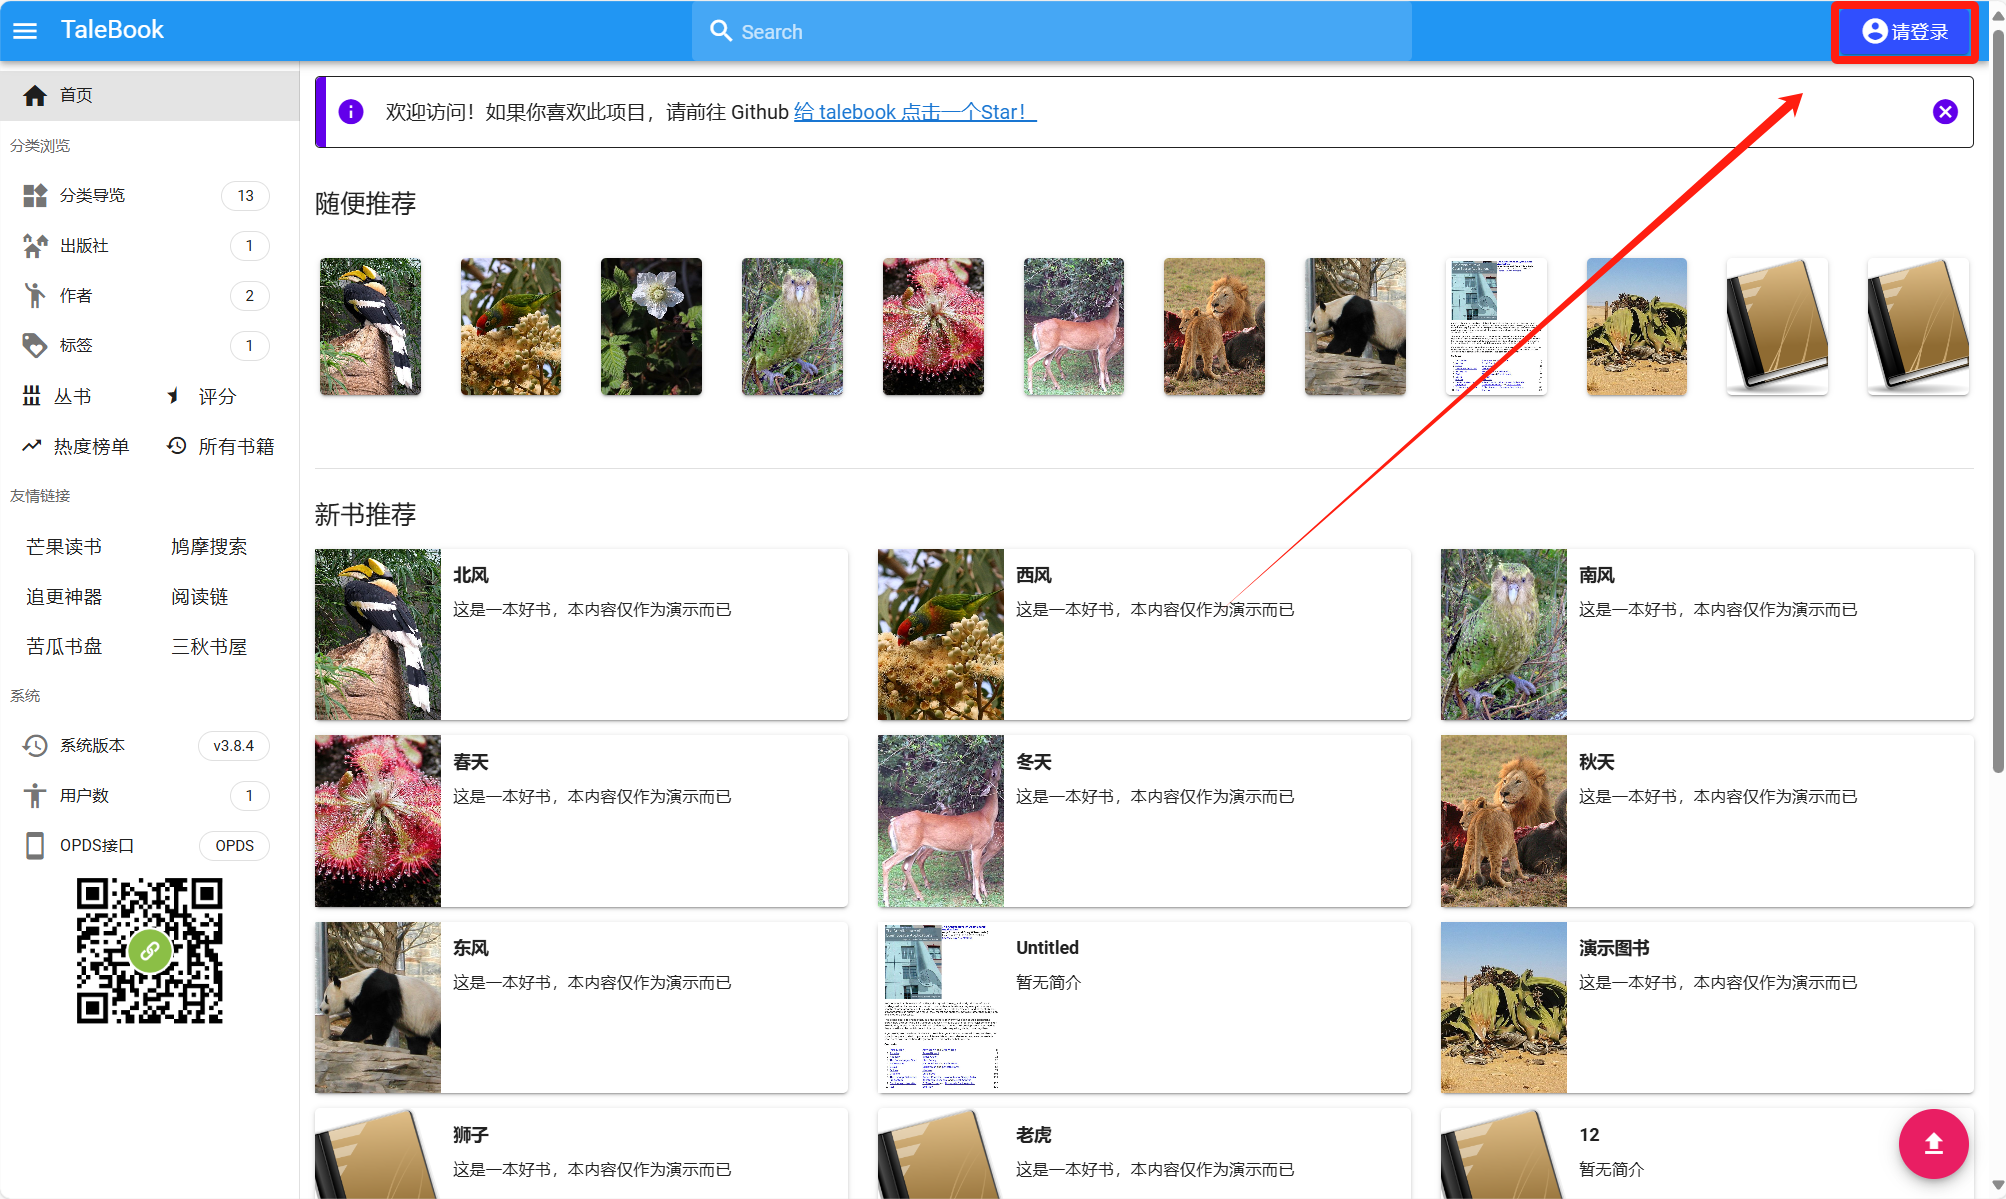Go to 丛书 series section
Image resolution: width=2006 pixels, height=1199 pixels.
72,397
